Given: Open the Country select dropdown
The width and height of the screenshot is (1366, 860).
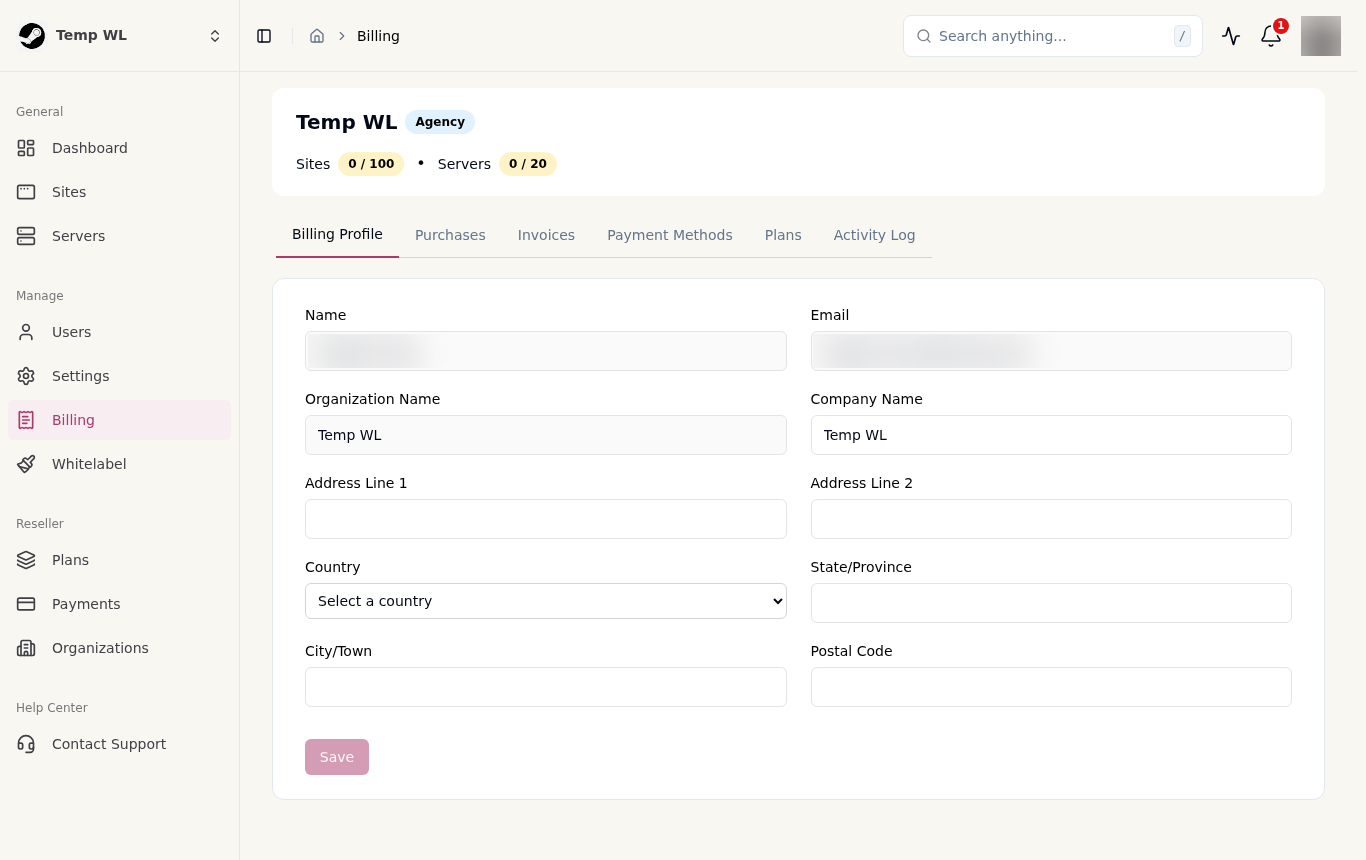Looking at the screenshot, I should click(546, 601).
